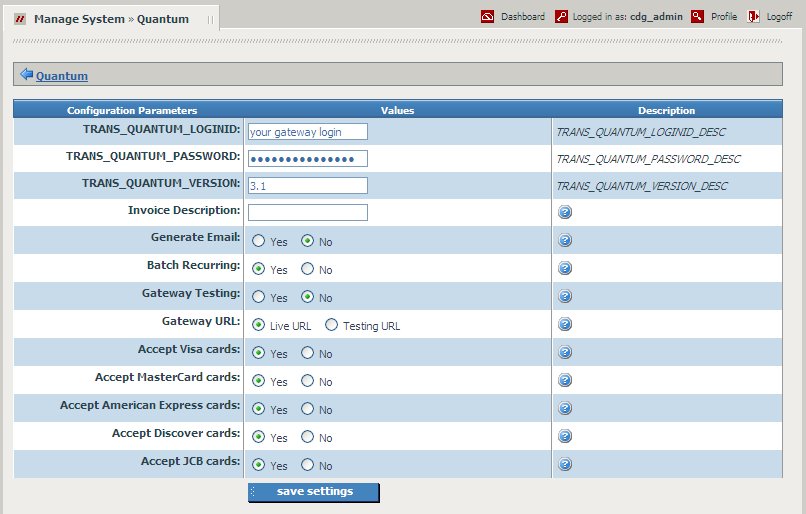Open help icon for Accept JCB cards
Image resolution: width=806 pixels, height=514 pixels.
tap(565, 464)
